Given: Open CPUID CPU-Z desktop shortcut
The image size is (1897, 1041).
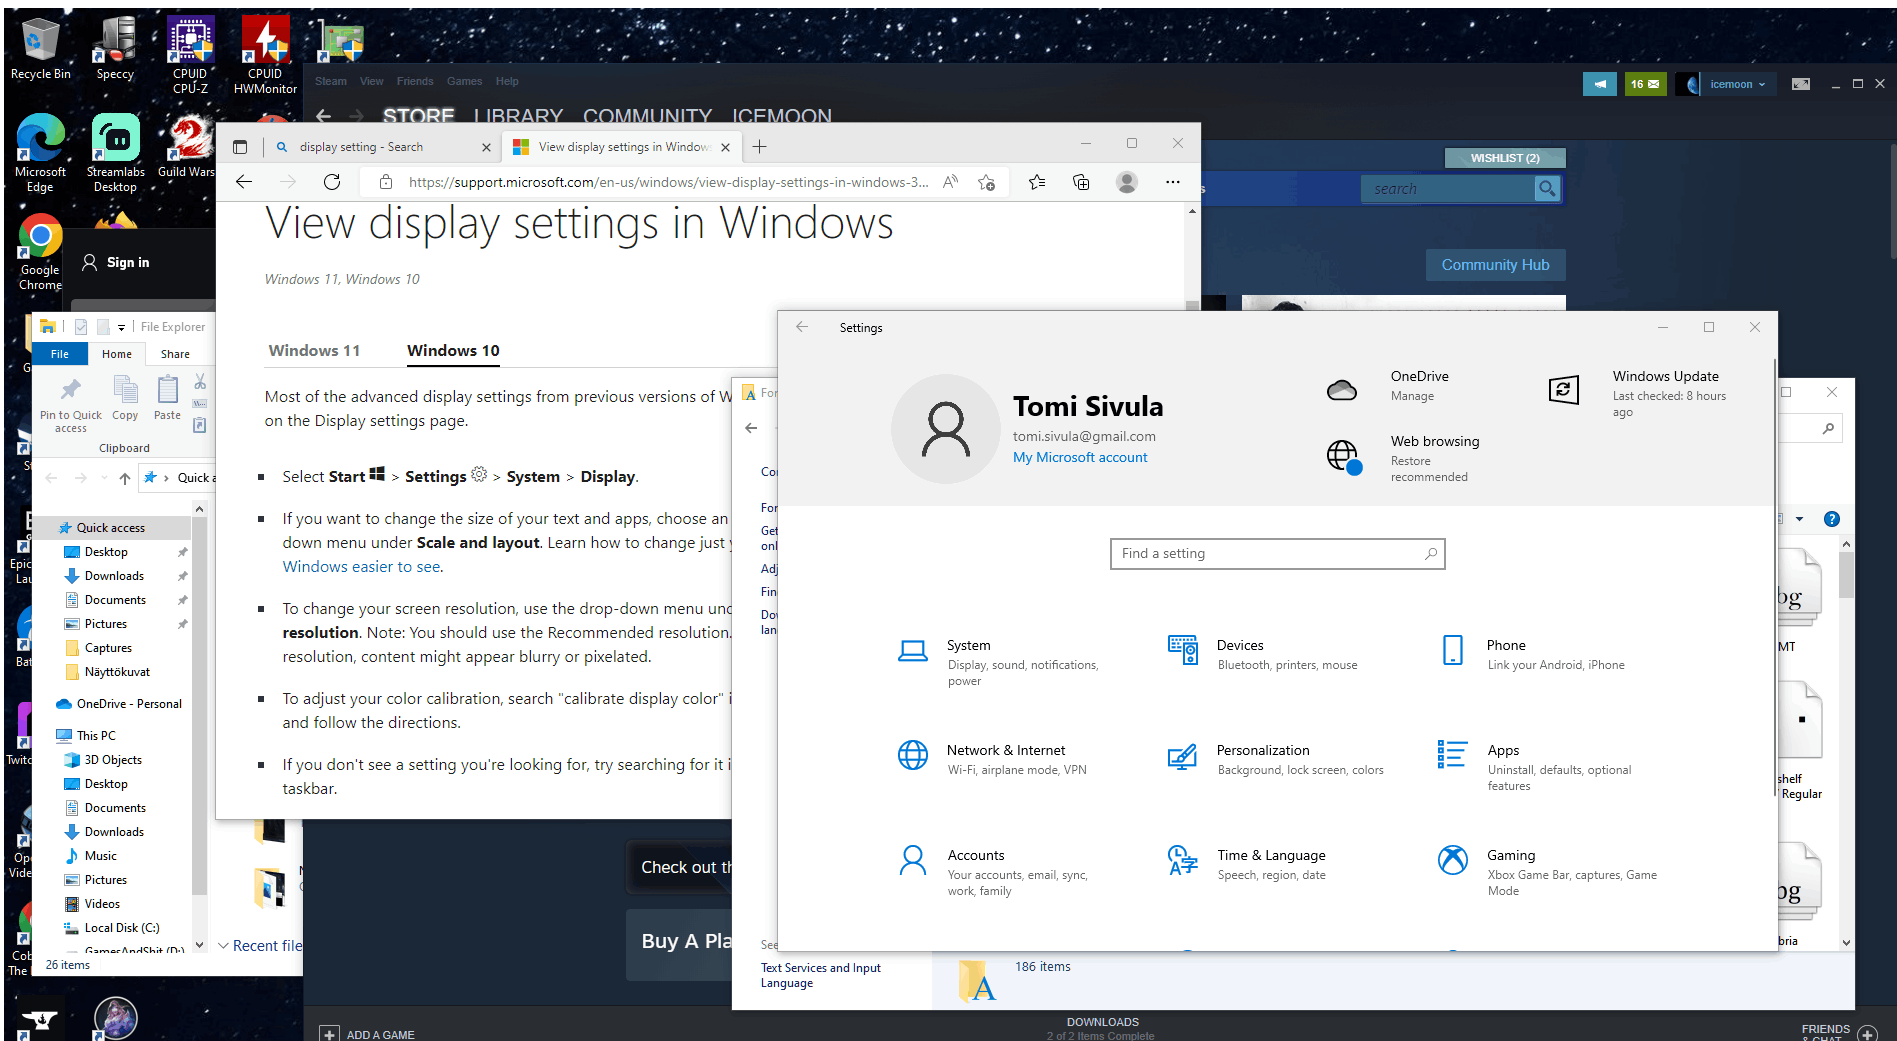Looking at the screenshot, I should pos(190,55).
